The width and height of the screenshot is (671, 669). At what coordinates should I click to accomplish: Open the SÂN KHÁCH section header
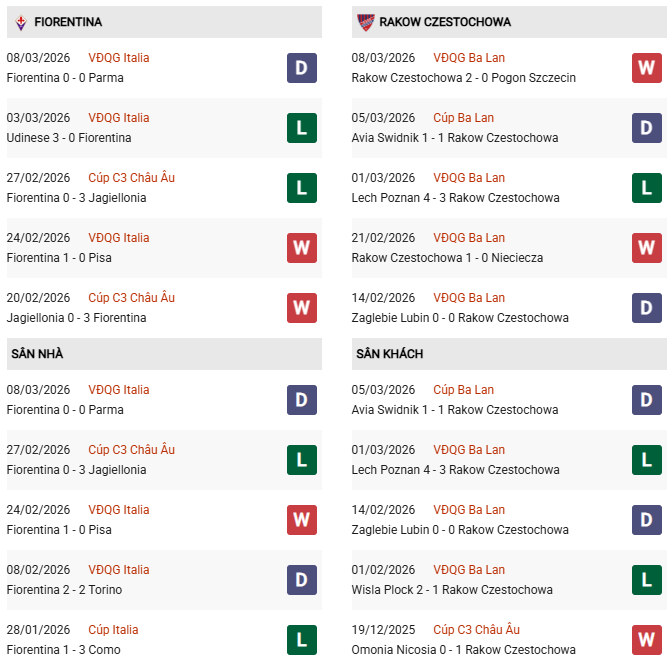(389, 354)
